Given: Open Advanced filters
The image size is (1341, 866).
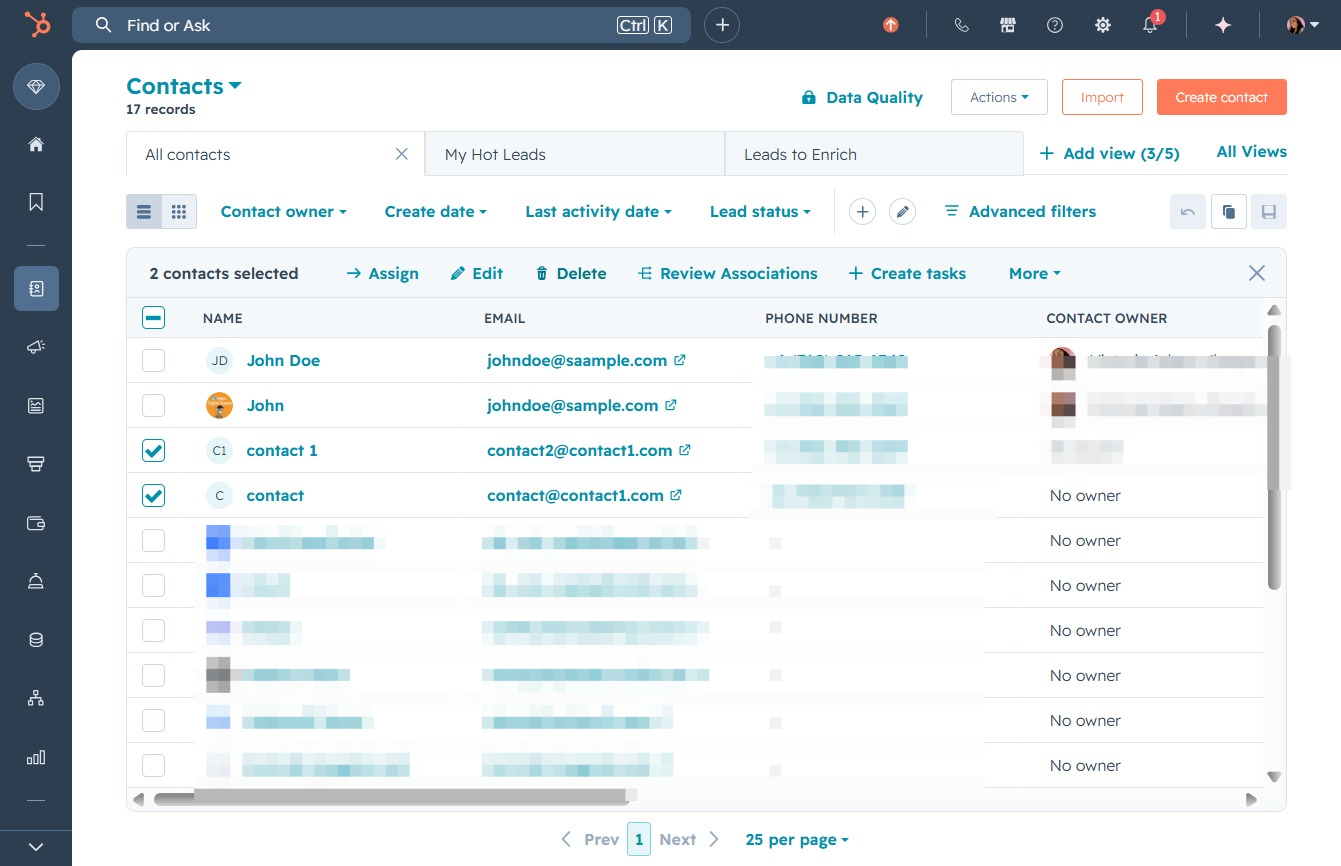Looking at the screenshot, I should click(x=1020, y=212).
